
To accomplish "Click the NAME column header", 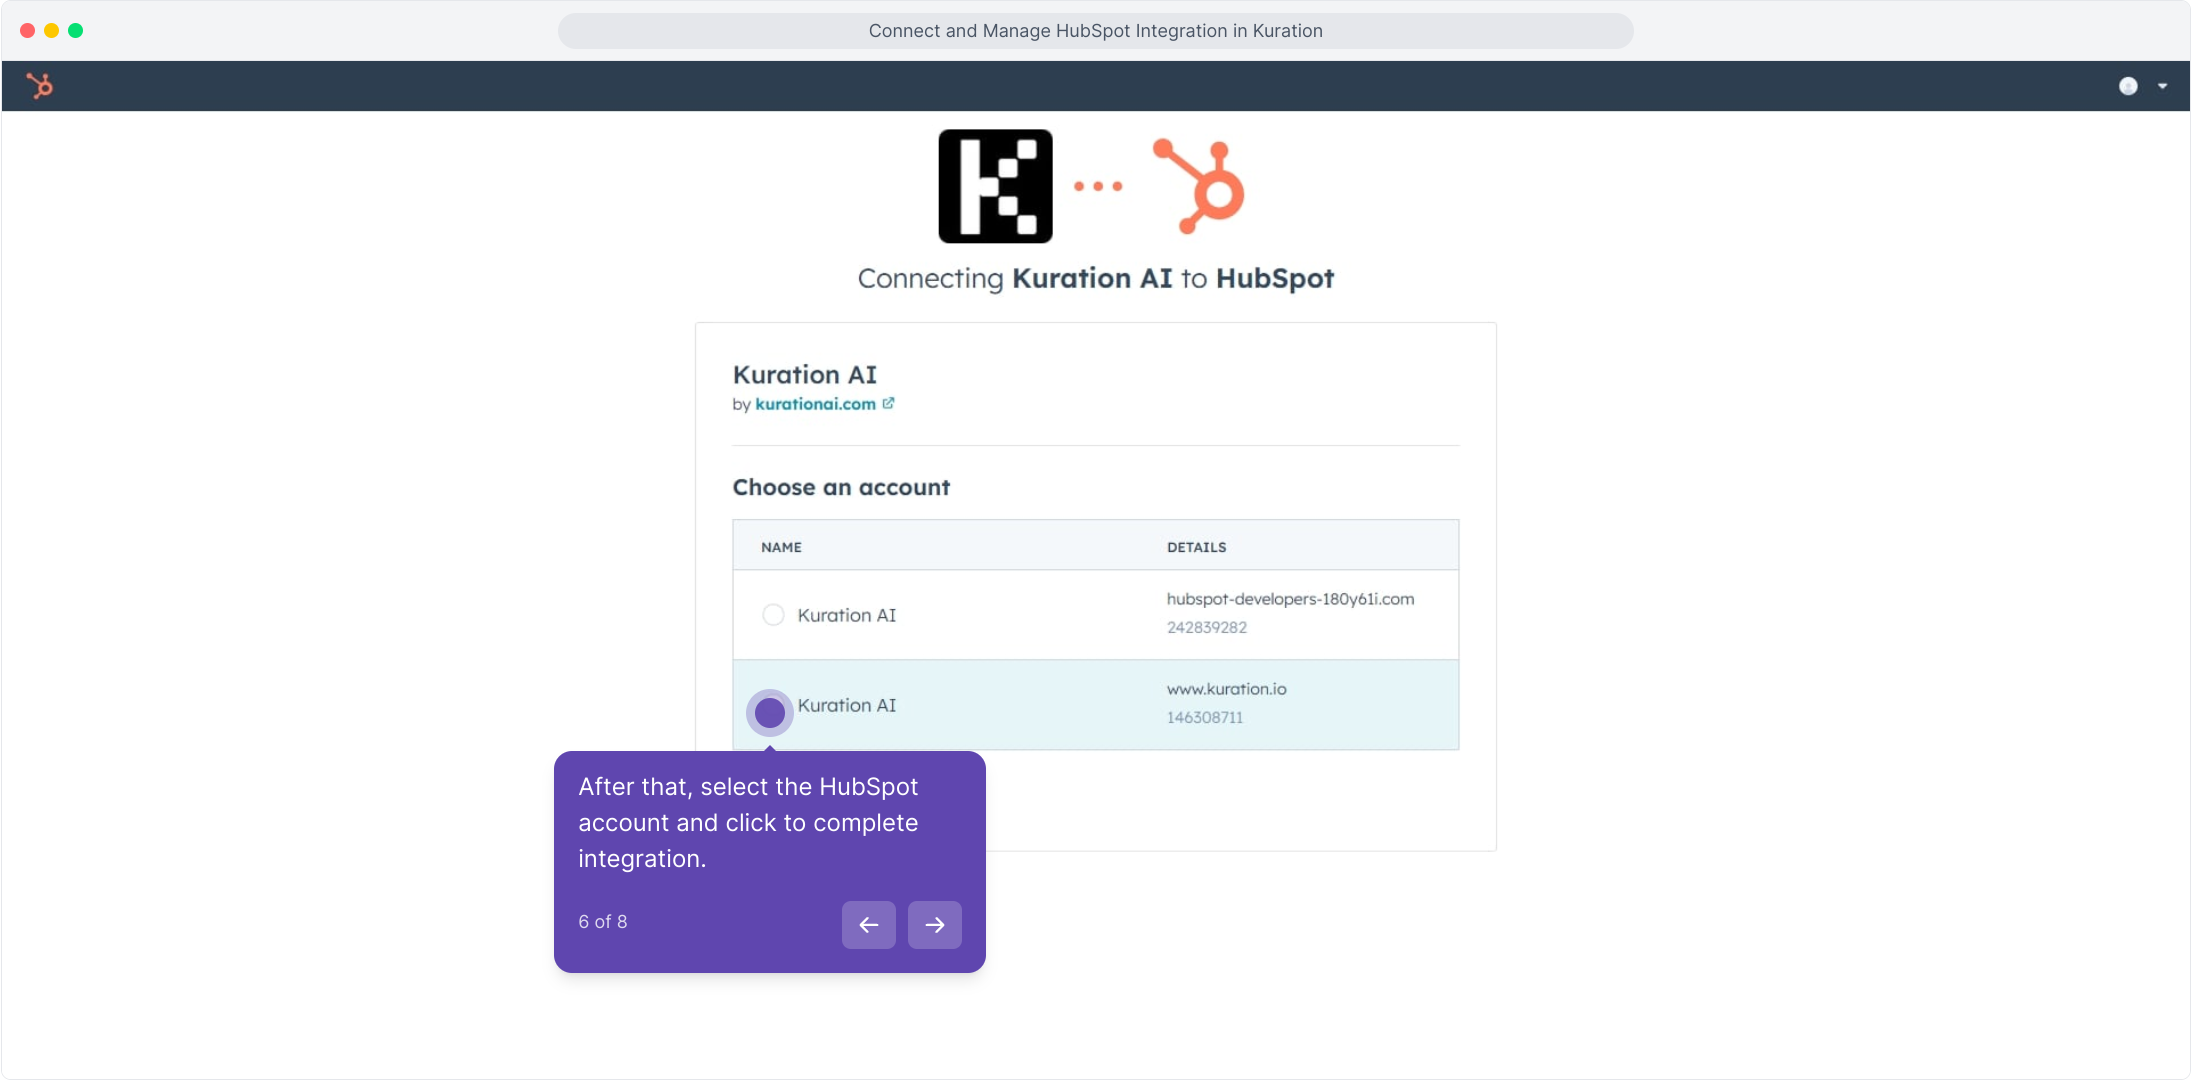I will 781,547.
